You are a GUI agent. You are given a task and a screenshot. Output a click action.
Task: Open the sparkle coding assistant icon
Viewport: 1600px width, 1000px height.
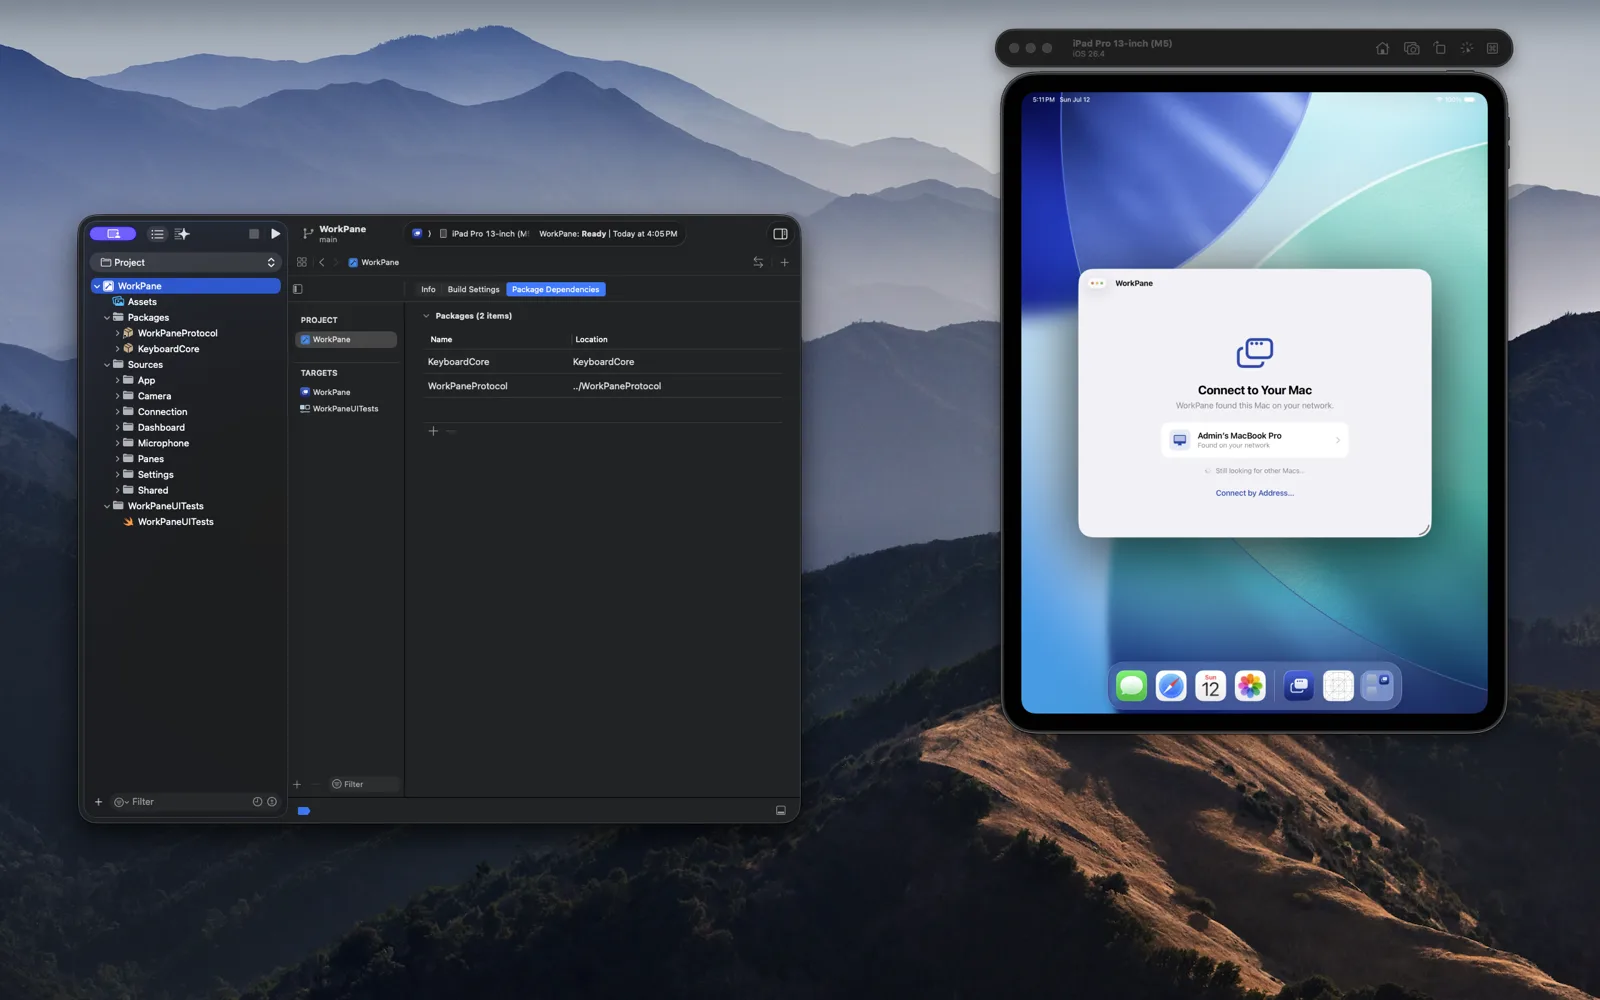point(182,234)
